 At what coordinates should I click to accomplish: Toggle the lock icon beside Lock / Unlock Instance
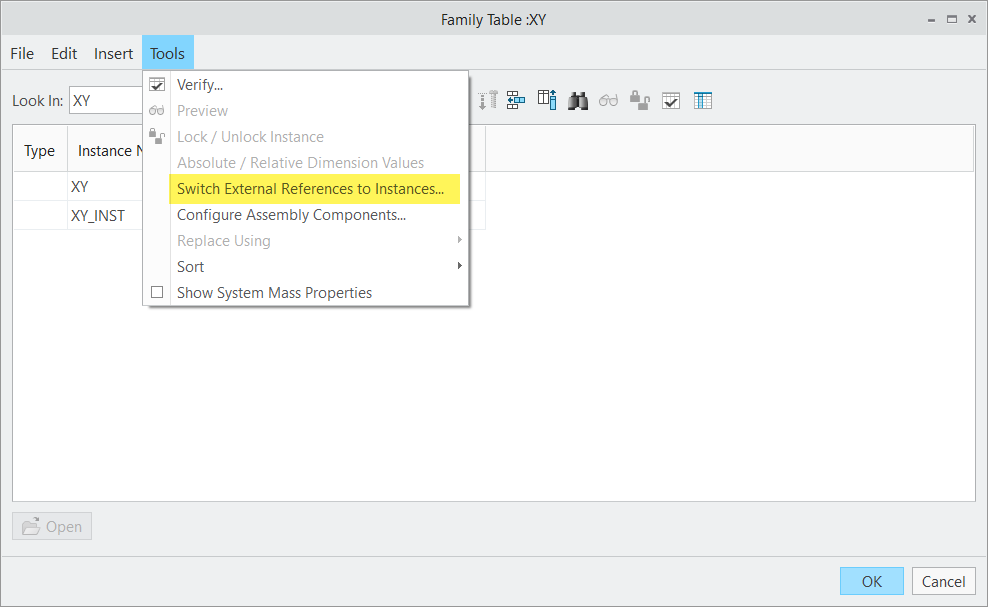click(157, 136)
